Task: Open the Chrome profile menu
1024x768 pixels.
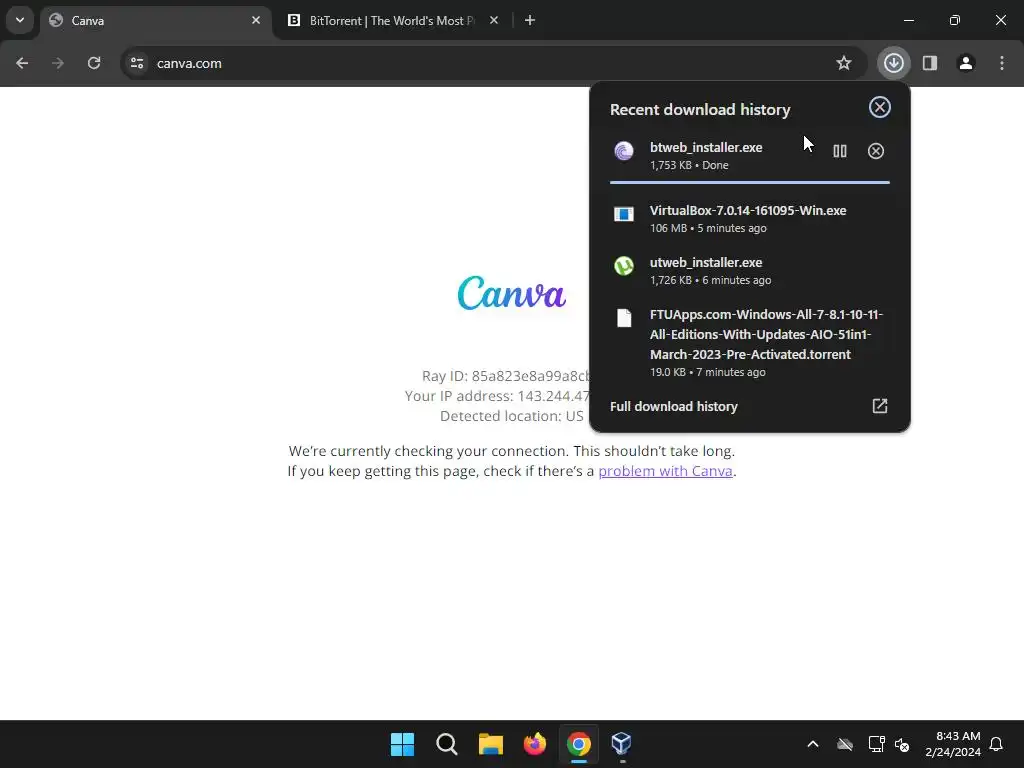Action: click(966, 63)
